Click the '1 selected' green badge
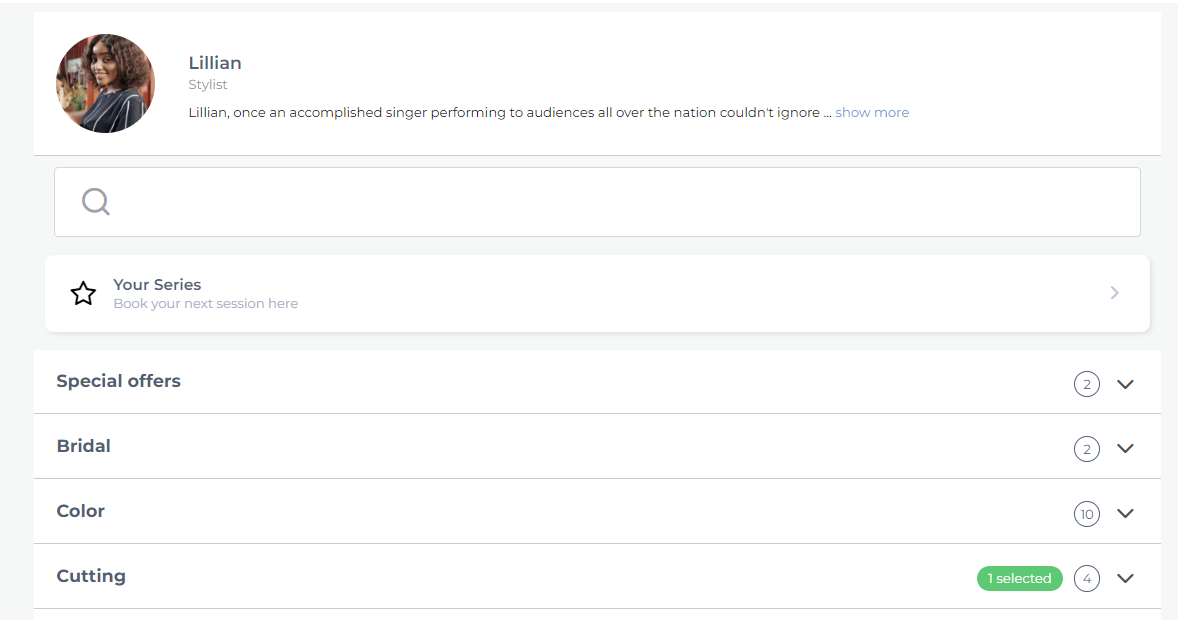Screen dimensions: 1178x620 1019,579
